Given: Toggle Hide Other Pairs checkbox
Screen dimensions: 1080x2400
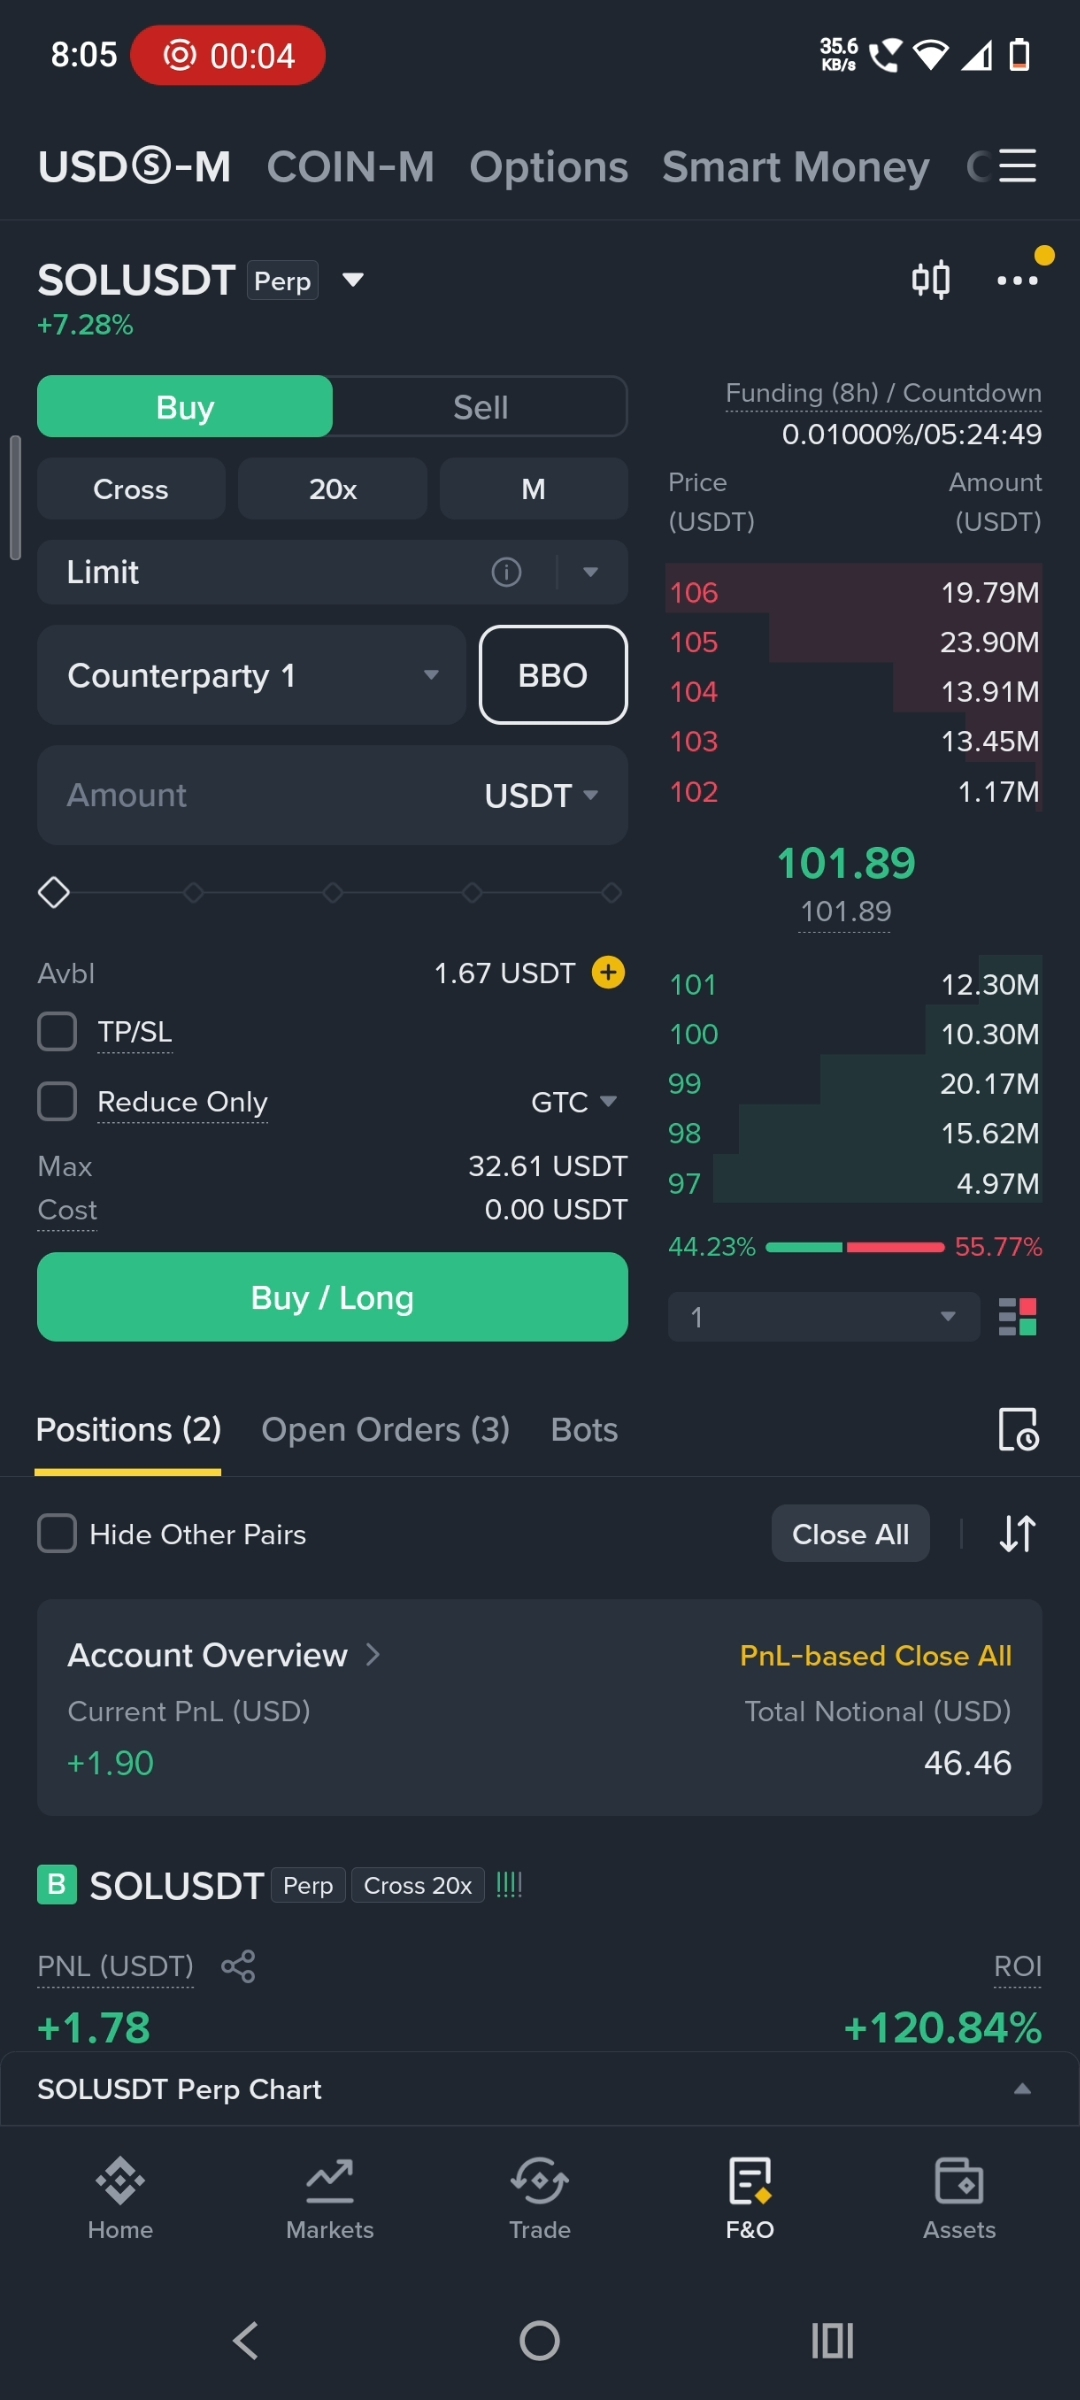Looking at the screenshot, I should [57, 1533].
